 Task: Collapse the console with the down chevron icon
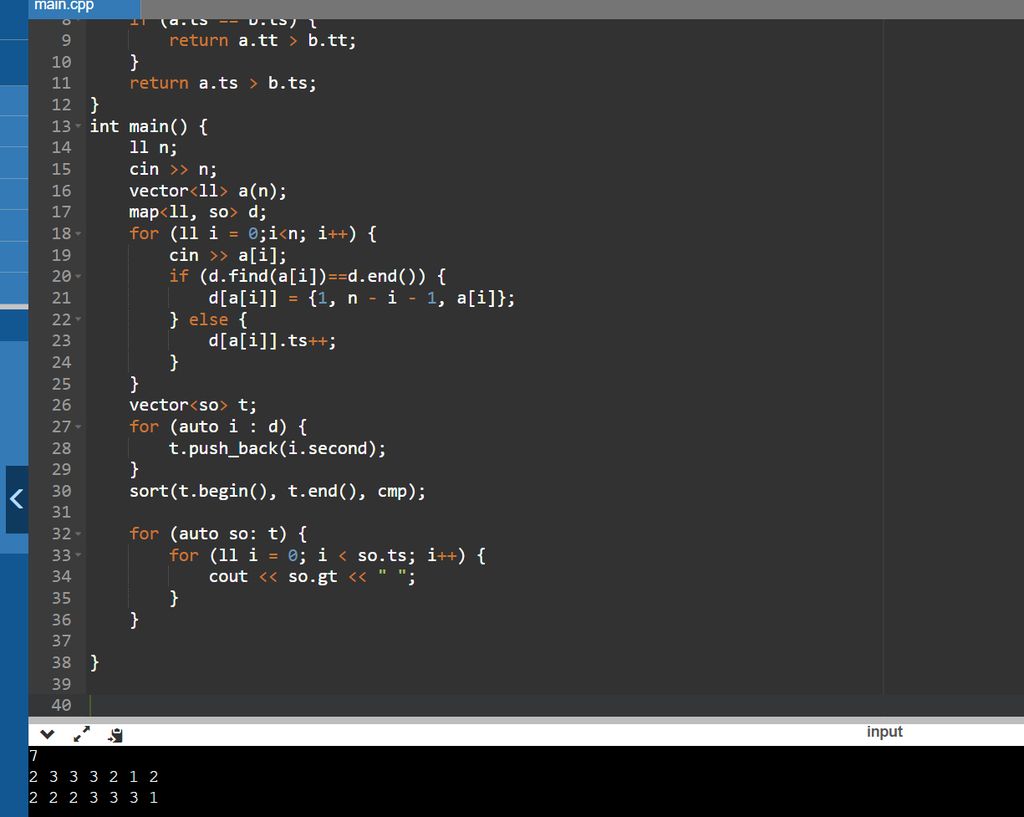coord(47,734)
